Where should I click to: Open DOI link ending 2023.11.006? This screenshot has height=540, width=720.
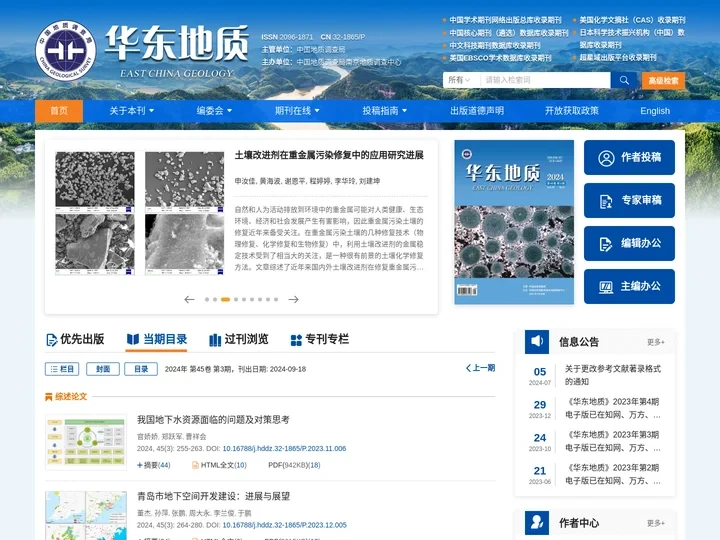click(284, 449)
